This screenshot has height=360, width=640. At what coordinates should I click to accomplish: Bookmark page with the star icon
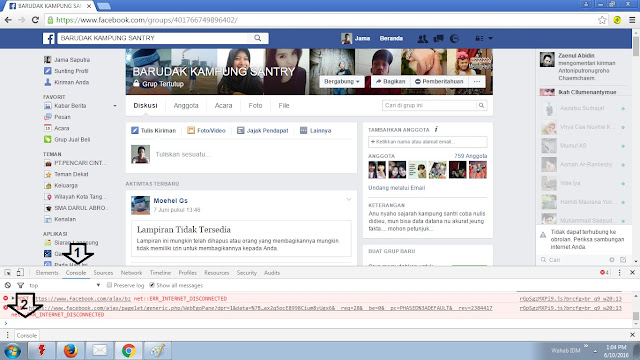tap(602, 20)
